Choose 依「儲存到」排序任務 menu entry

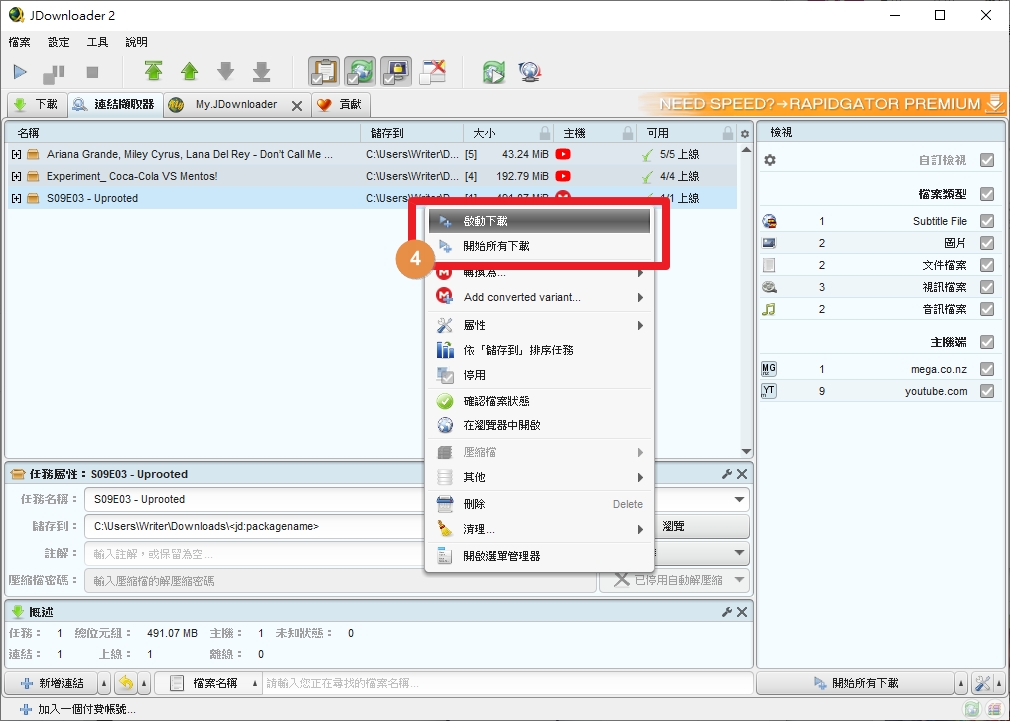tap(539, 351)
